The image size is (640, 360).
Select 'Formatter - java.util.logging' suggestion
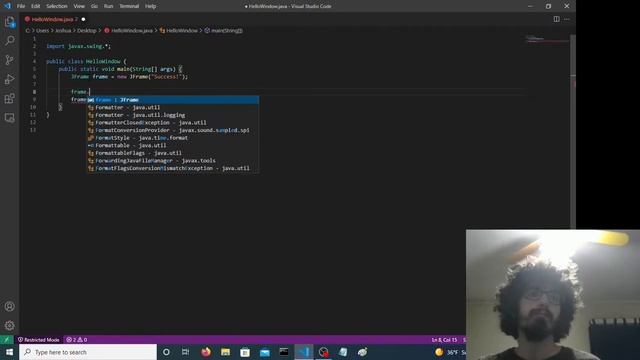coord(173,115)
